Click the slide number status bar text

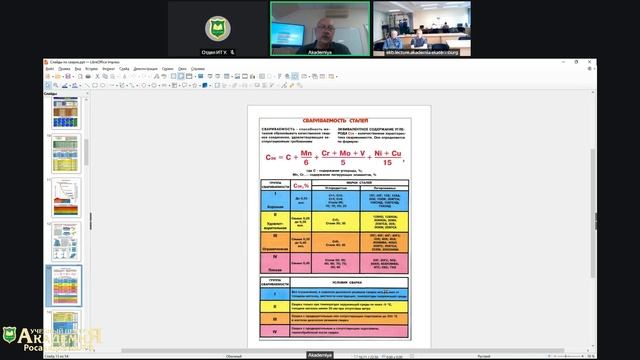[x=57, y=356]
